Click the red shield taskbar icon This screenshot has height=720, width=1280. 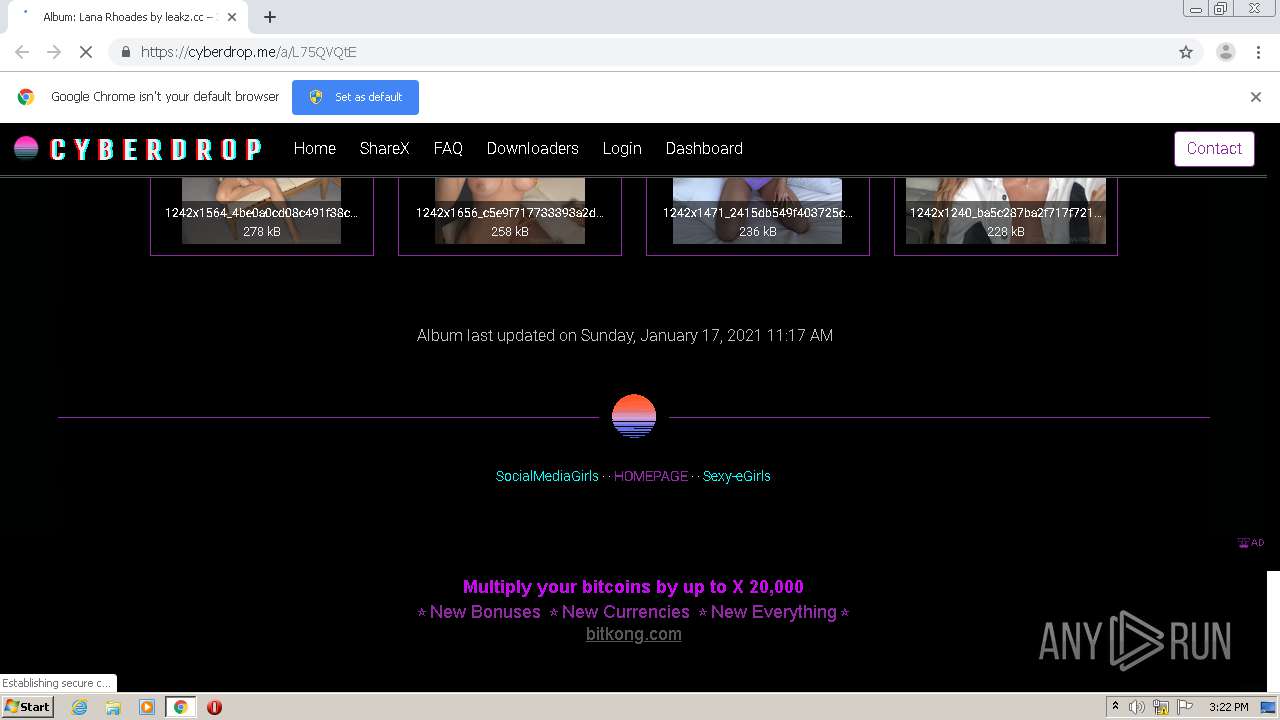(214, 707)
